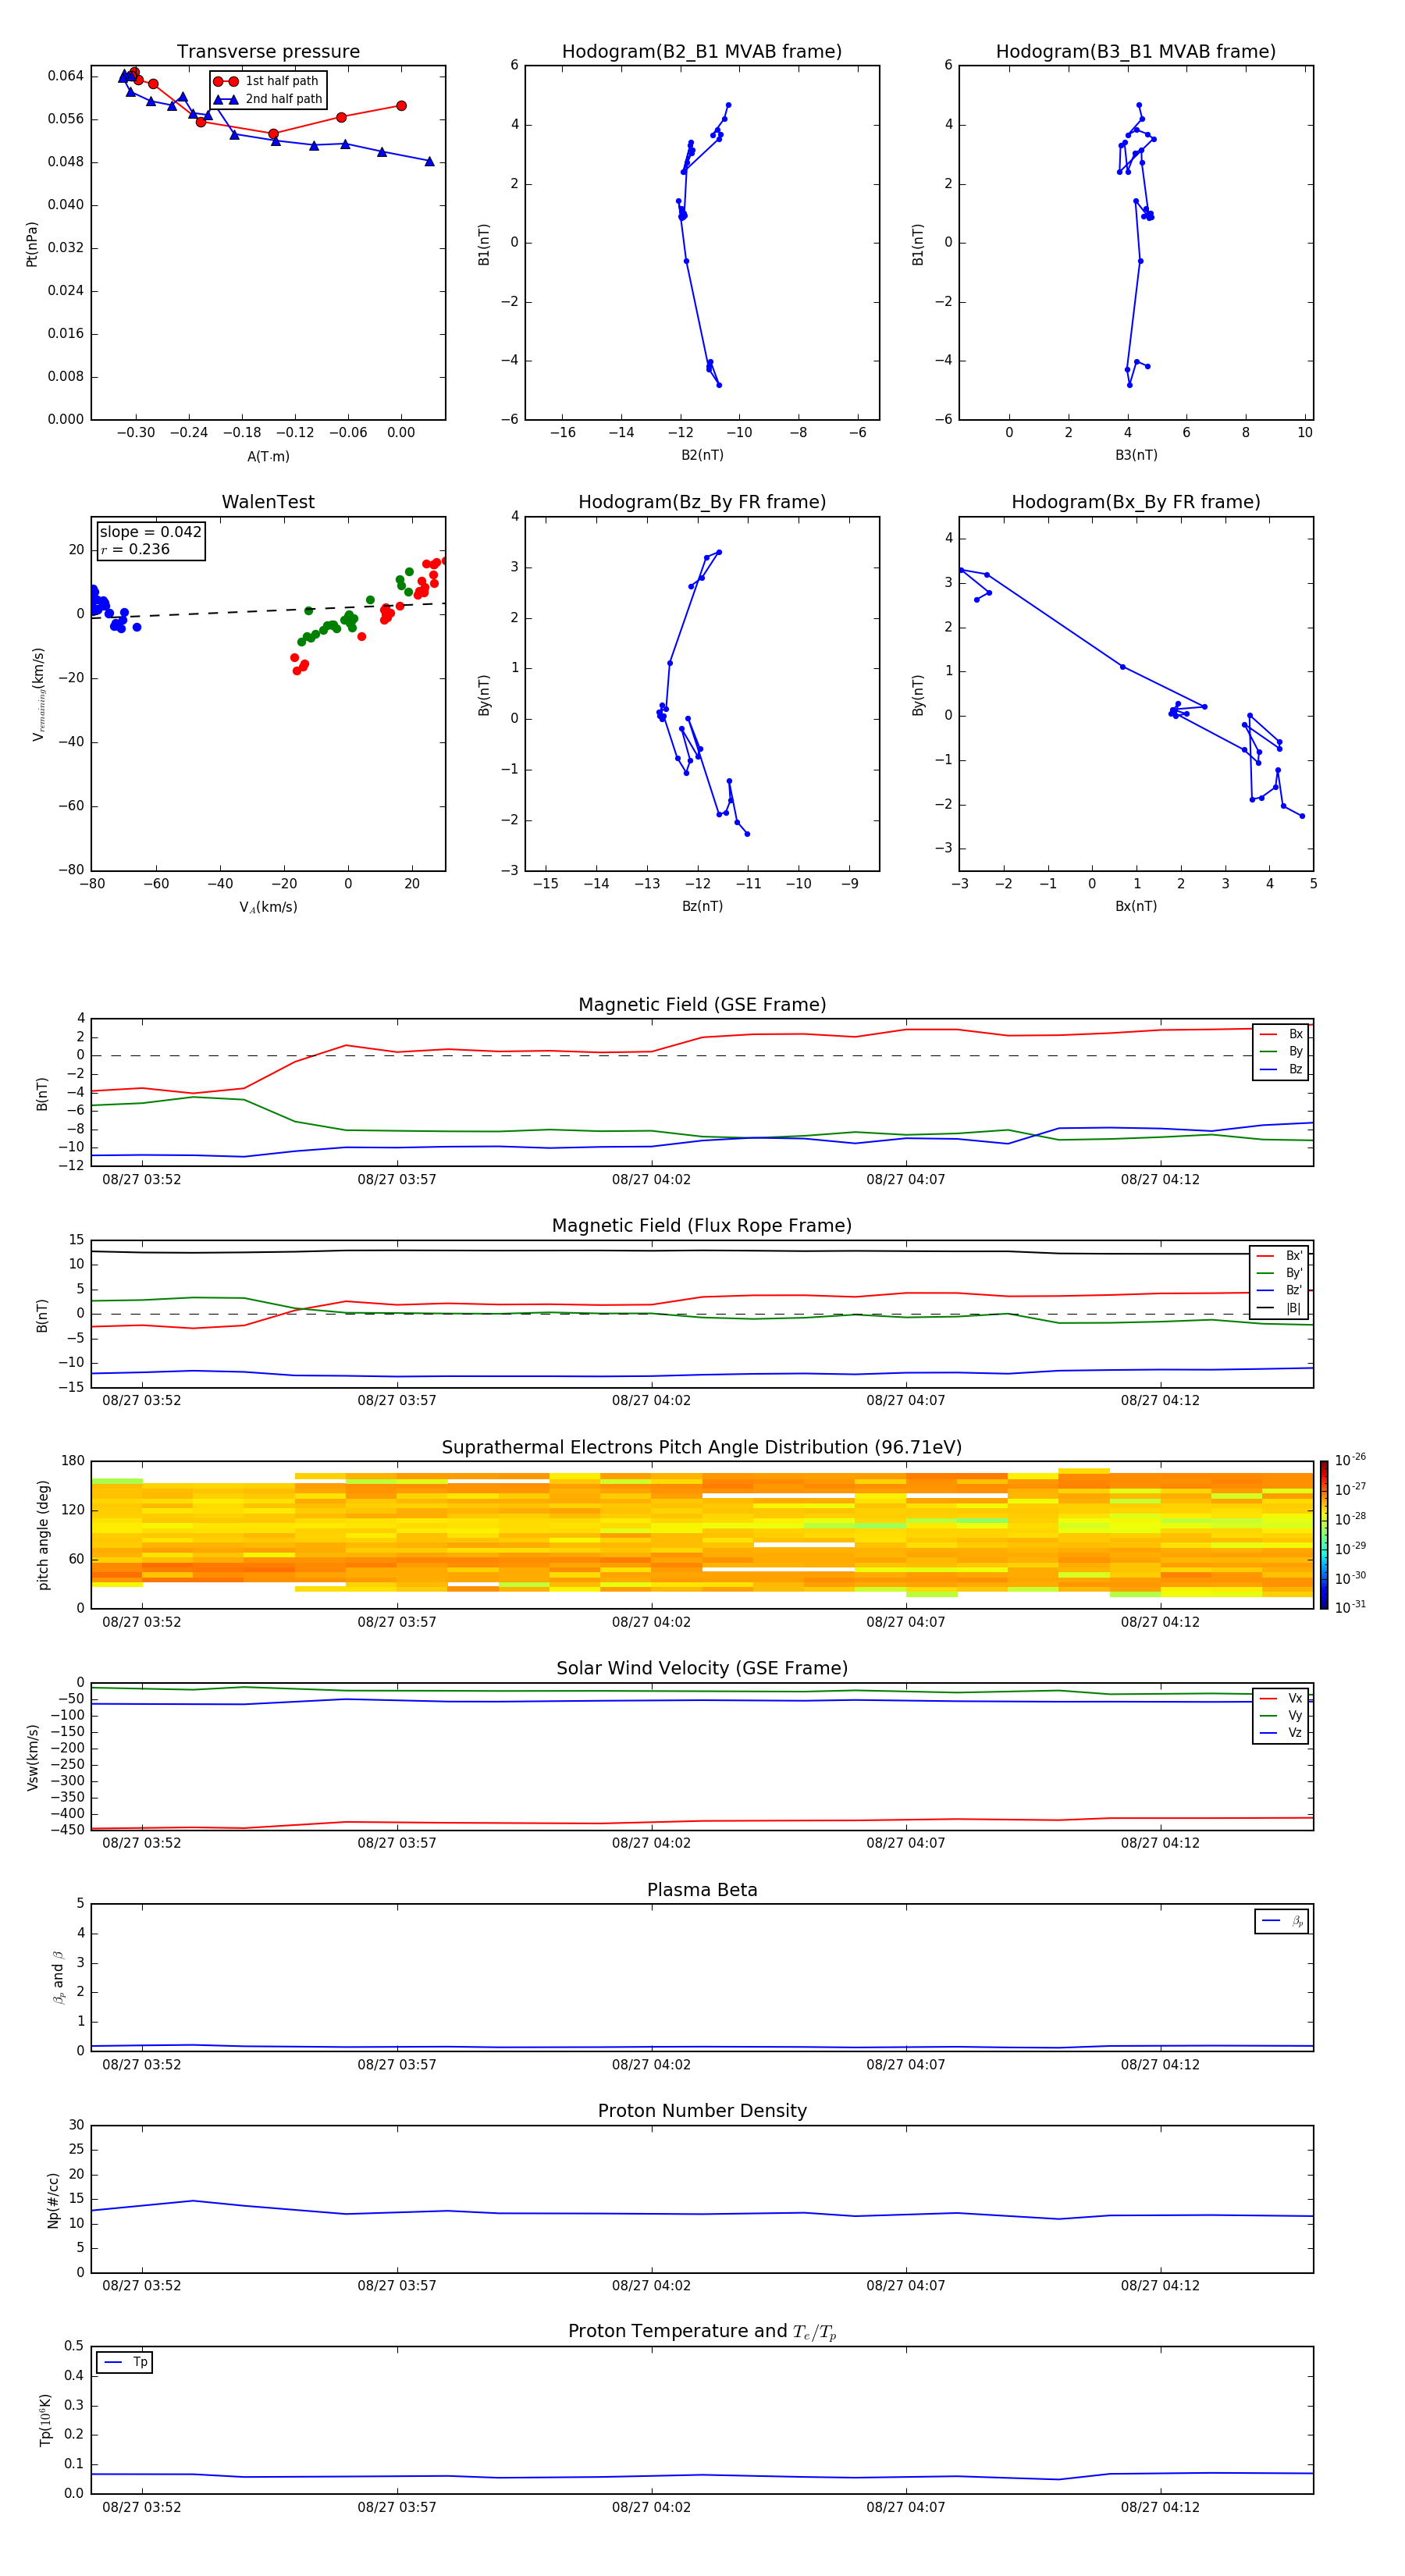
Task: Click the red circle marker in the path legend
Action: (x=226, y=81)
